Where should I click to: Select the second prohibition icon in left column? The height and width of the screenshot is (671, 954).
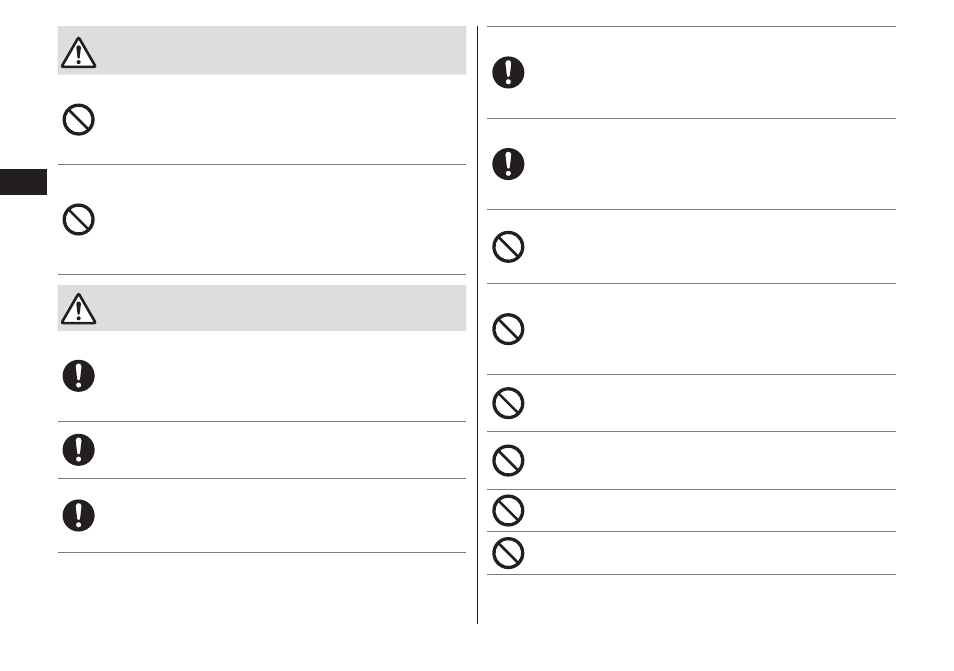(x=78, y=220)
